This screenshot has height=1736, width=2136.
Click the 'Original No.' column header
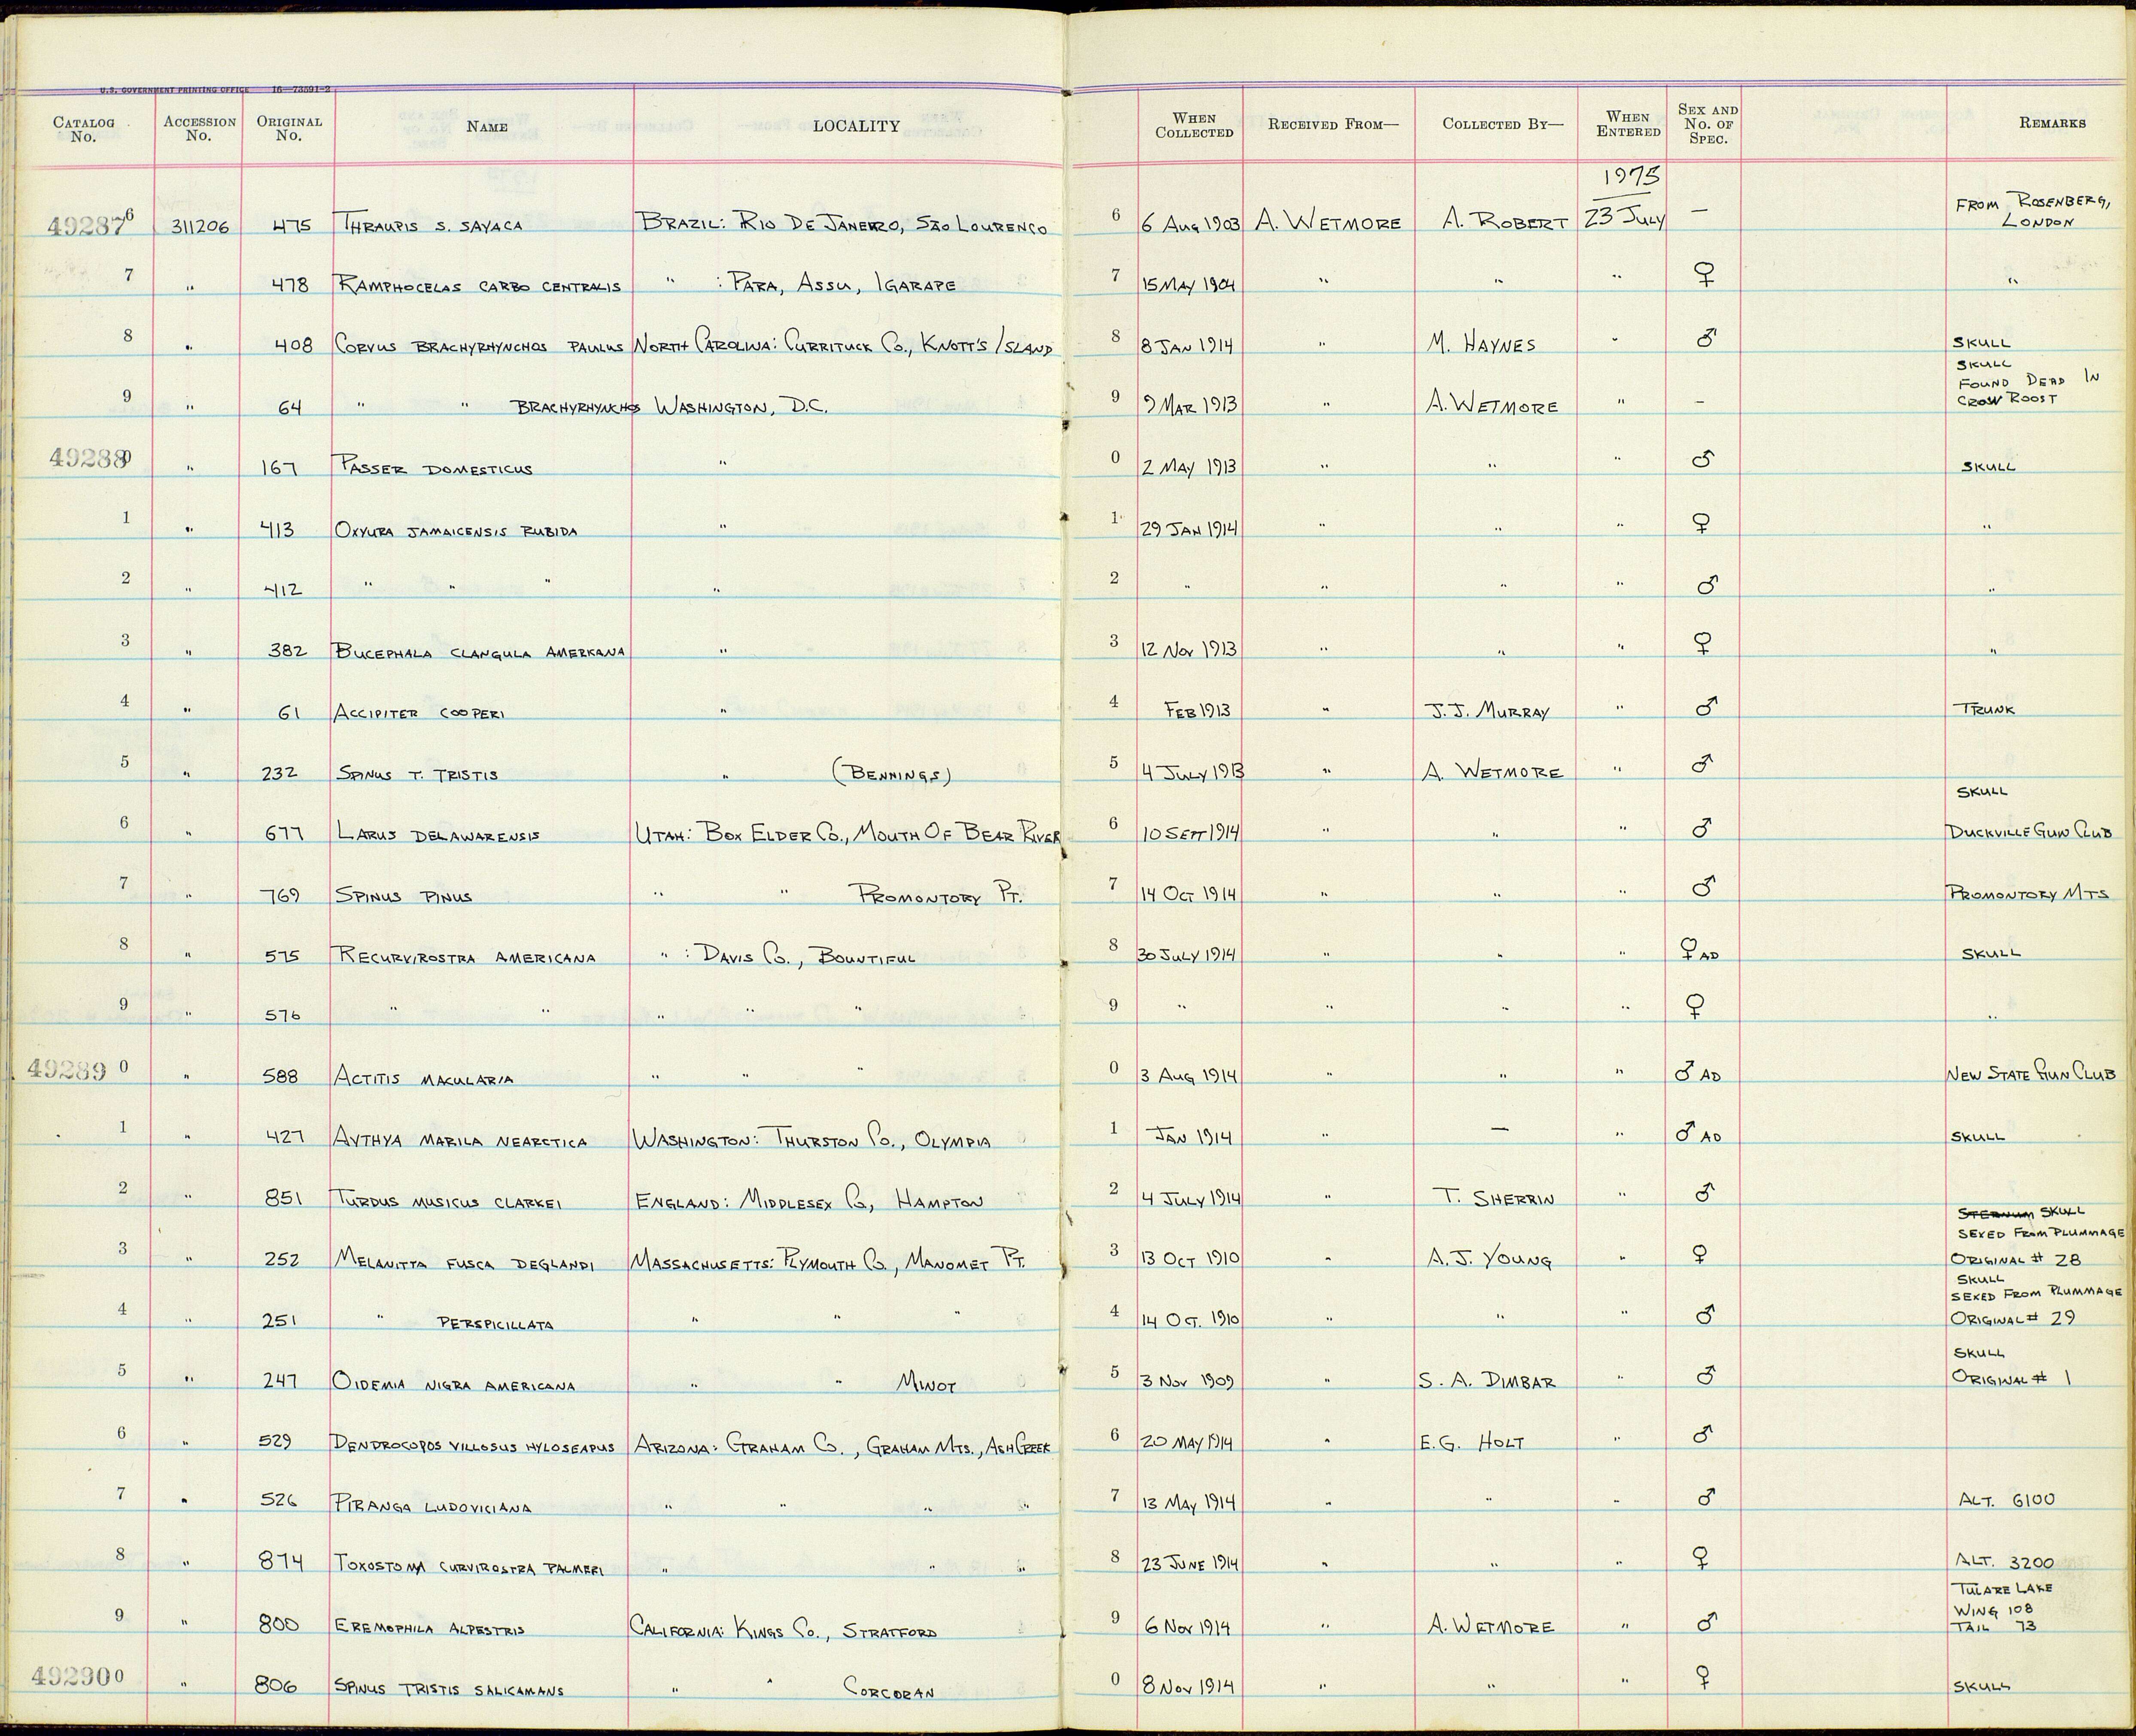click(x=289, y=128)
